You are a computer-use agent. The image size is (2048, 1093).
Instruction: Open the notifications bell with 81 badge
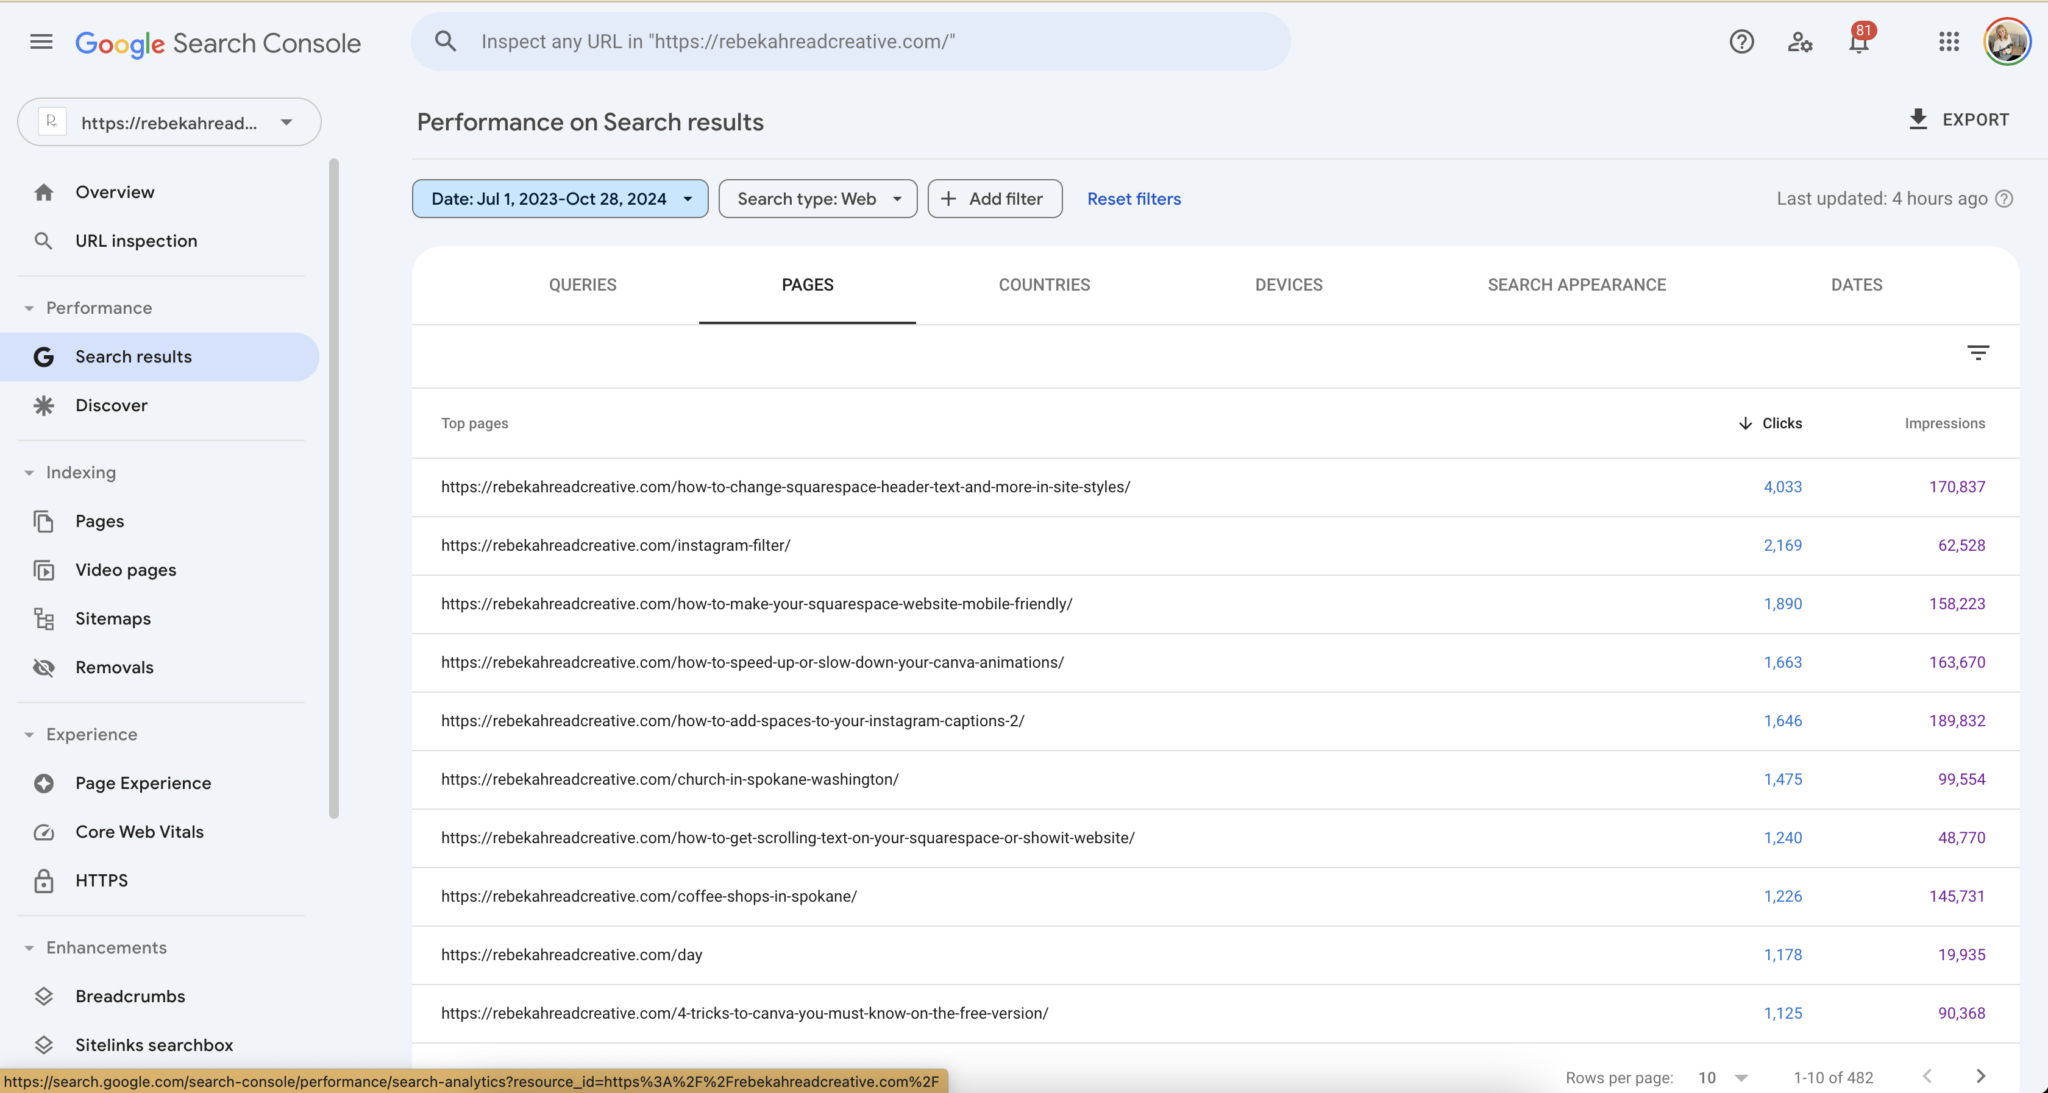(1859, 42)
